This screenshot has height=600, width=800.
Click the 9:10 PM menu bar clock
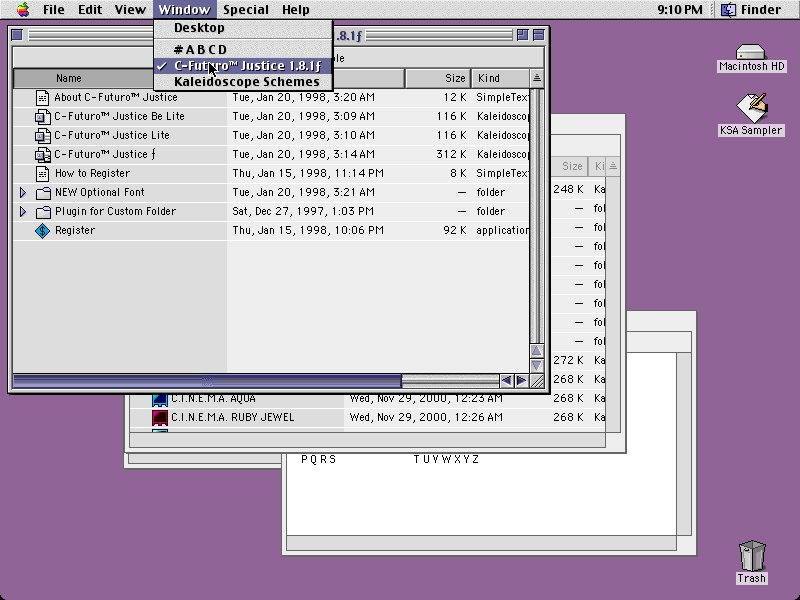(x=680, y=10)
